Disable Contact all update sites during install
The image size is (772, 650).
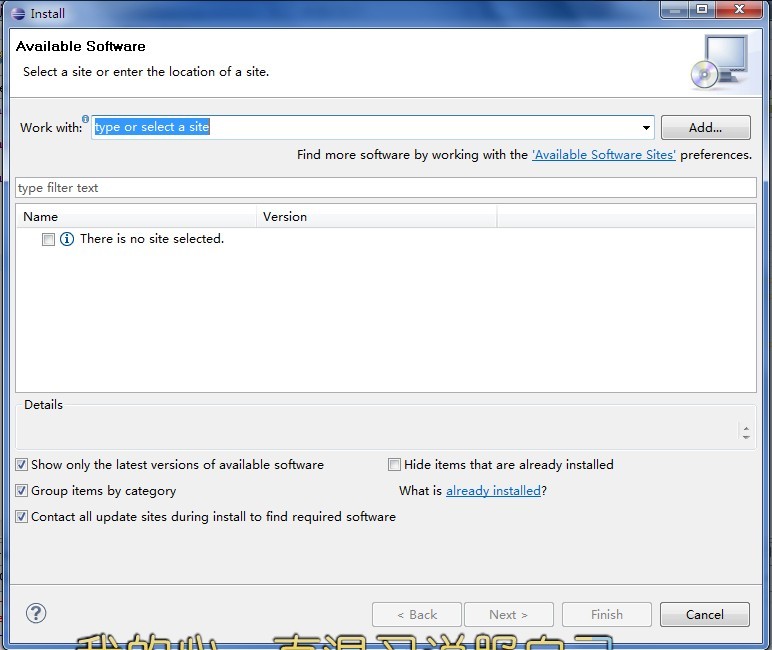coord(22,517)
